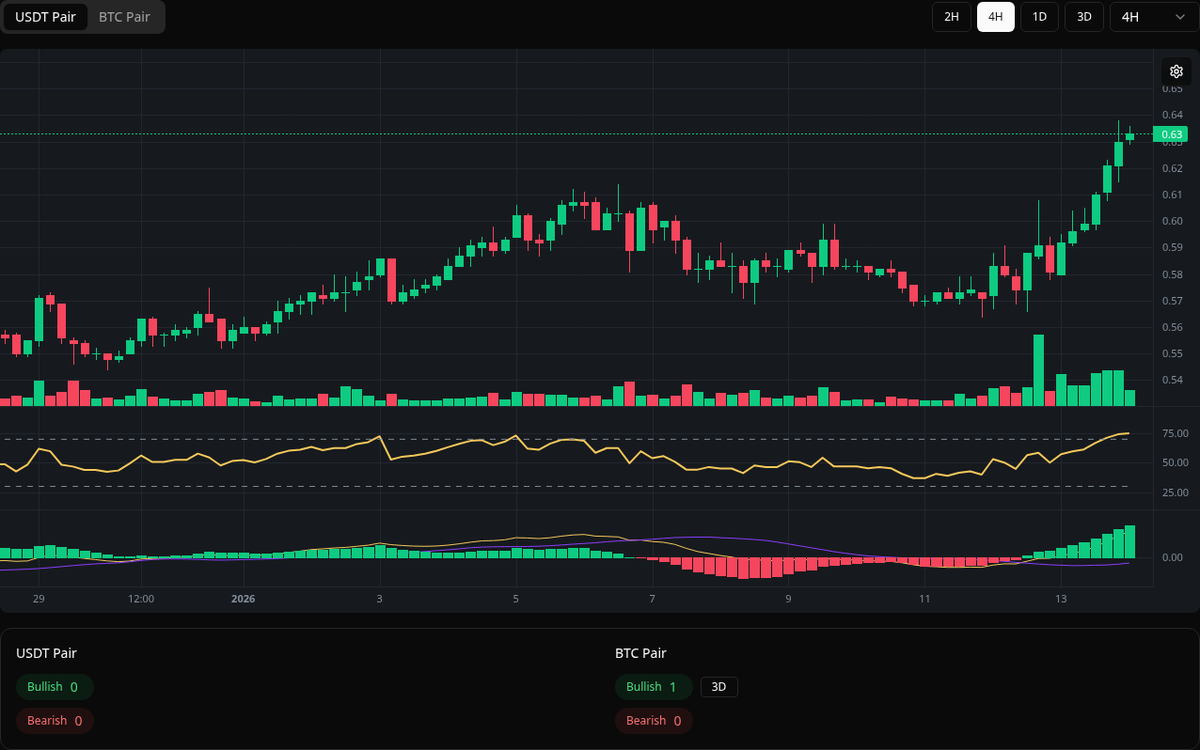1200x750 pixels.
Task: Click the latest green candlestick
Action: pos(1129,137)
